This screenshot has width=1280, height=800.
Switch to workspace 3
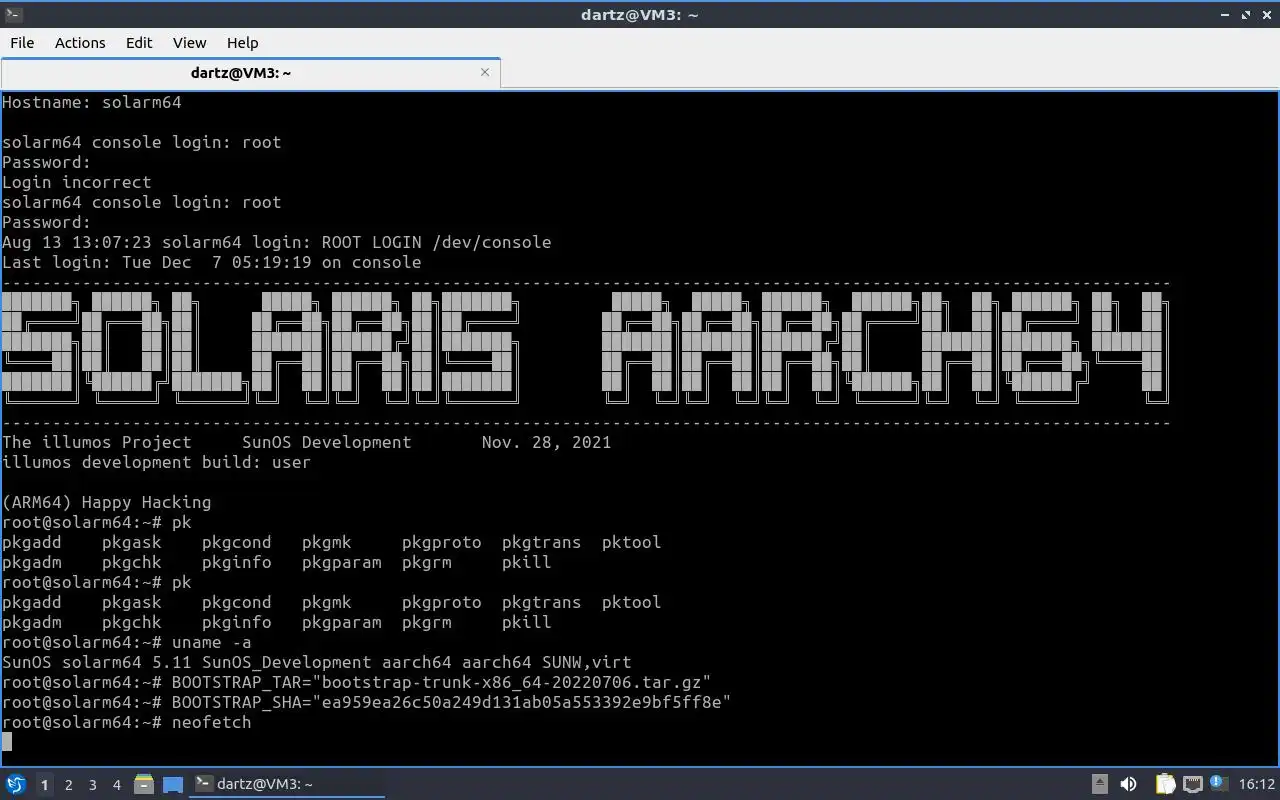(92, 785)
